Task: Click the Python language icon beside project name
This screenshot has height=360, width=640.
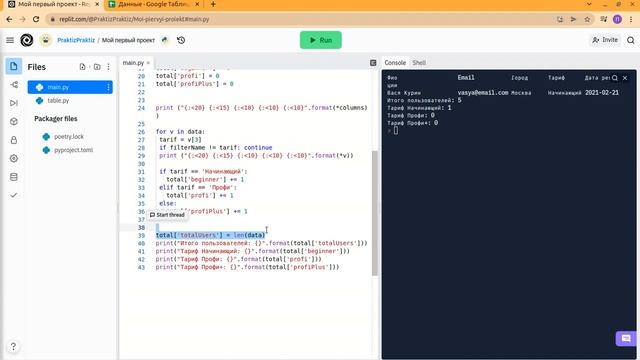Action: click(x=165, y=40)
